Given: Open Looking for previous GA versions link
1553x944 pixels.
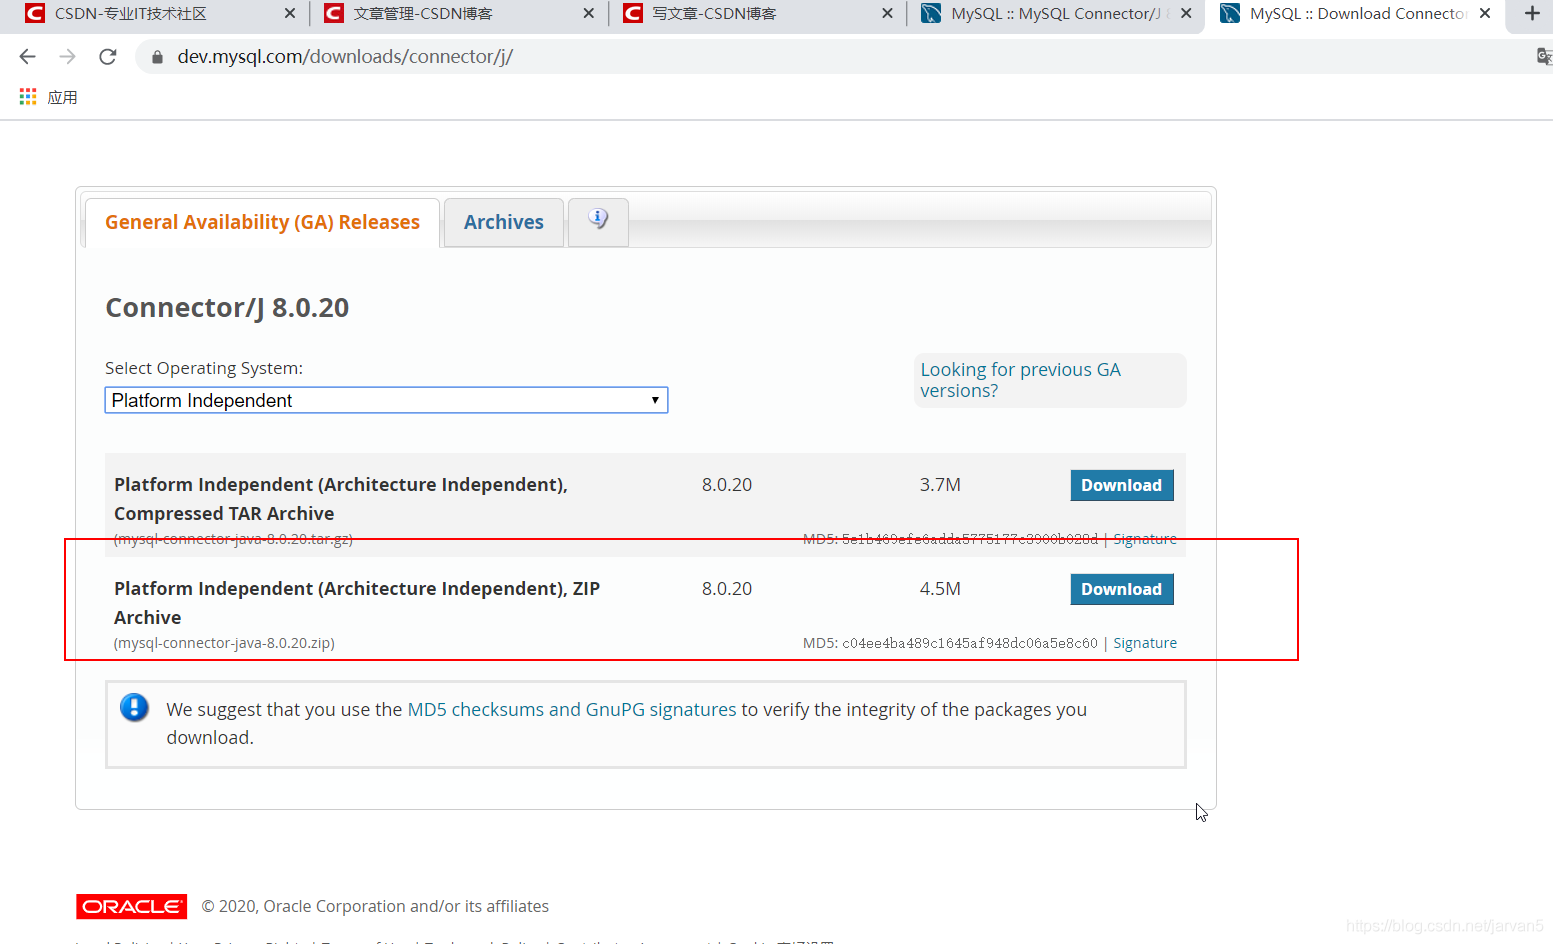Looking at the screenshot, I should click(1020, 380).
